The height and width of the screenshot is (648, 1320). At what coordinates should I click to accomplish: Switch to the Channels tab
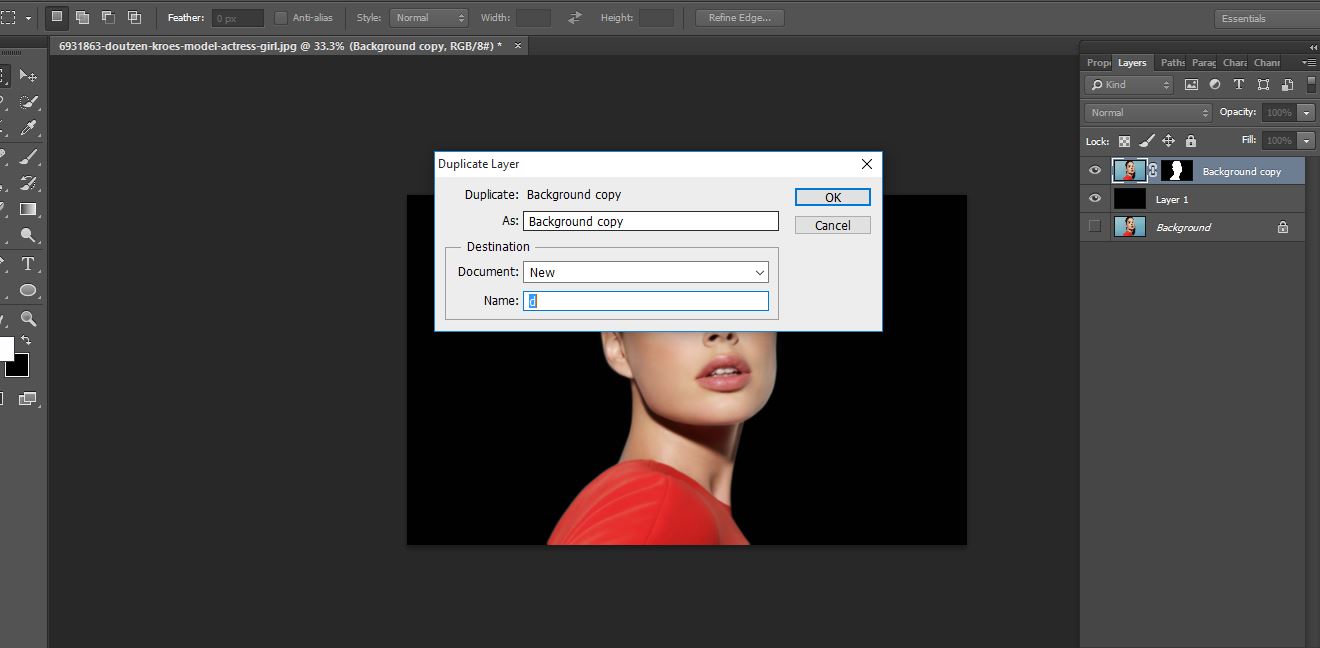point(1266,62)
